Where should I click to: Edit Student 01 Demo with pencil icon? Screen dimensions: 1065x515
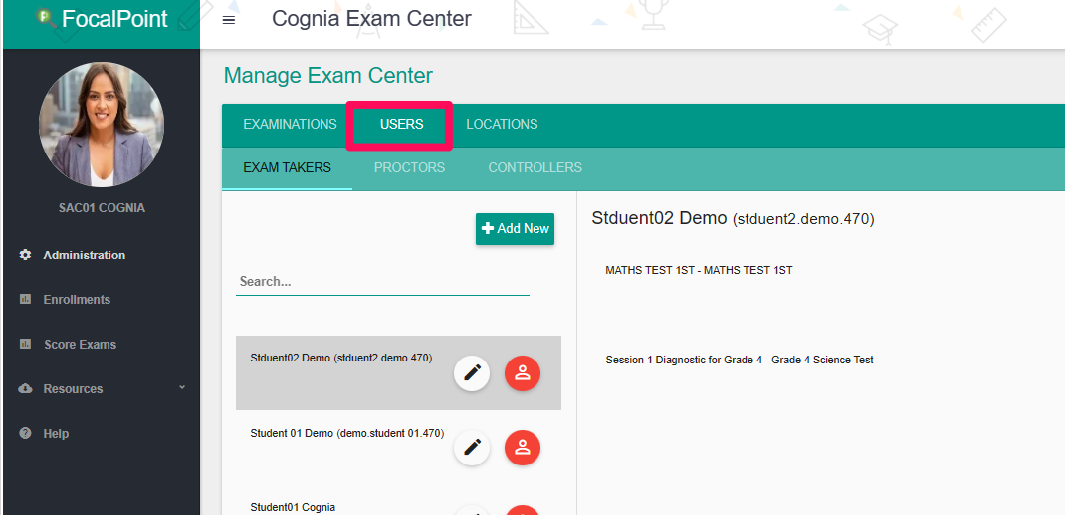coord(472,447)
